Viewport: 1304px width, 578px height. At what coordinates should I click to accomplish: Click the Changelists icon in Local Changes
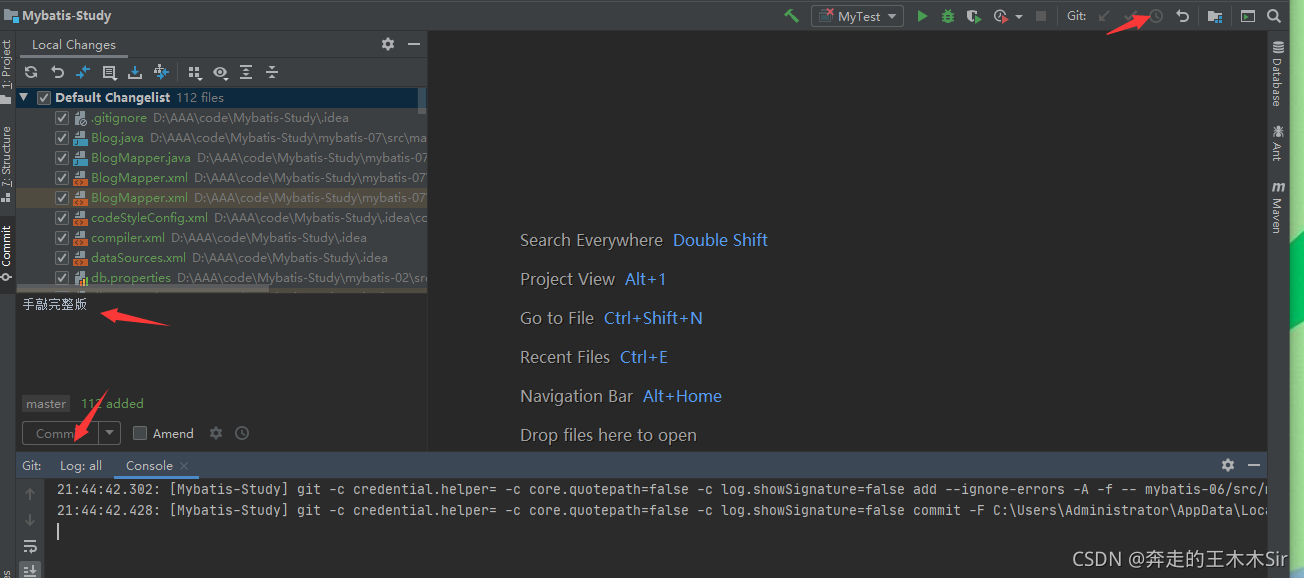(109, 72)
